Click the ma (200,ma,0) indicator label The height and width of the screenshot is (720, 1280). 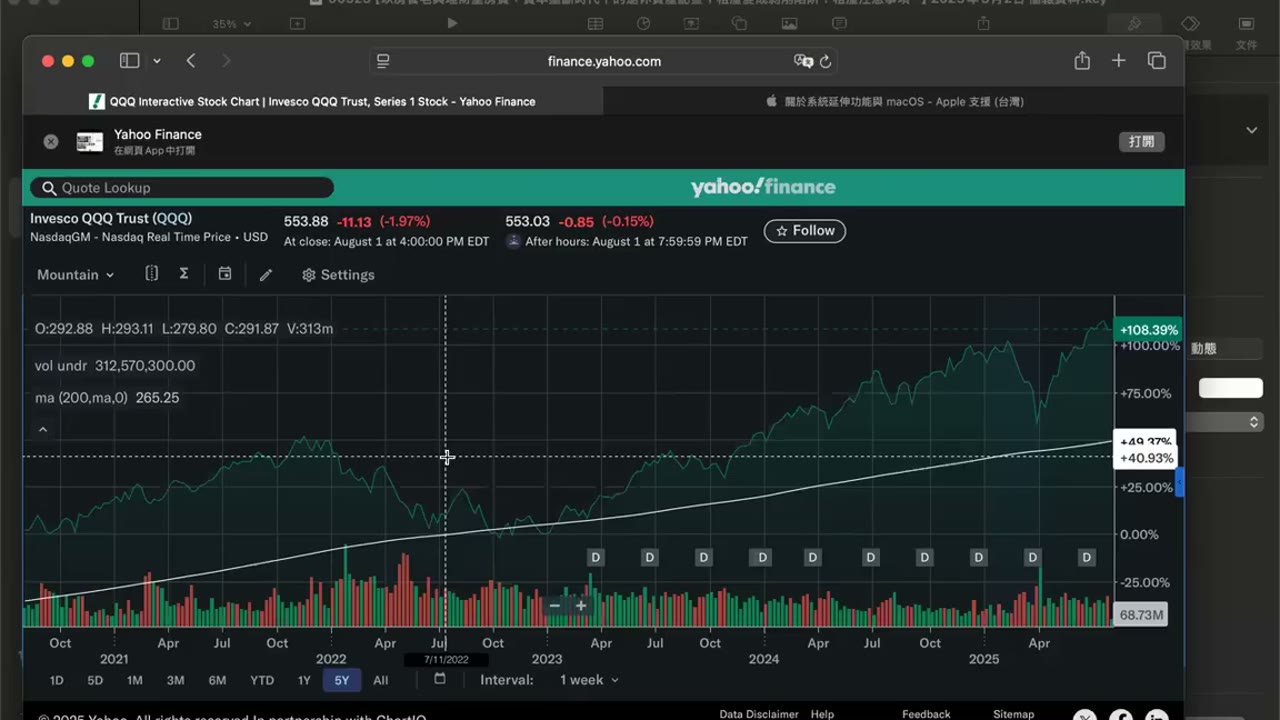click(x=82, y=398)
